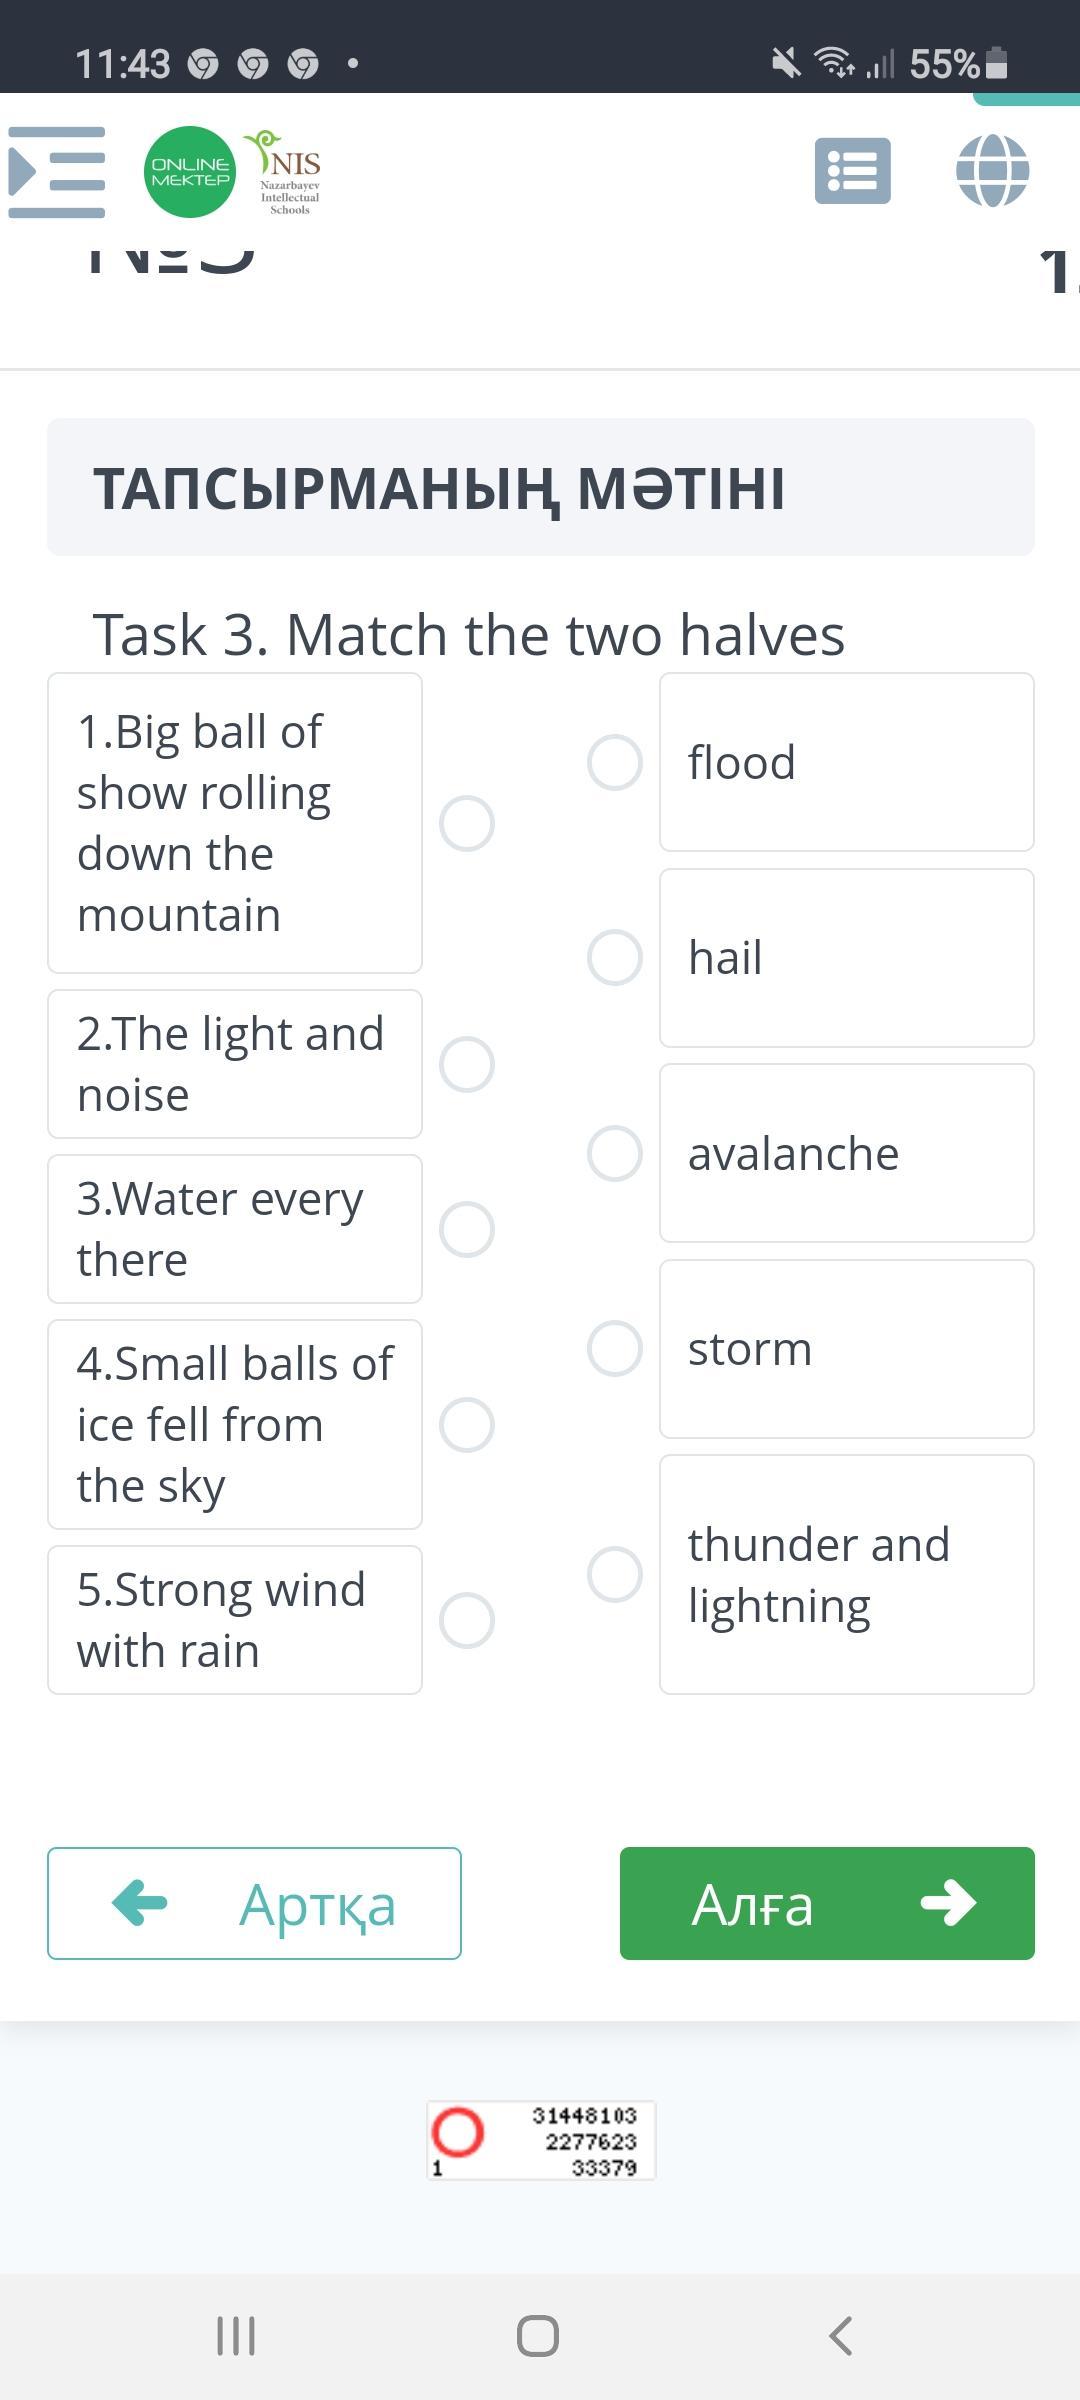This screenshot has height=2400, width=1080.
Task: Open the sidebar menu expand icon
Action: coord(57,172)
